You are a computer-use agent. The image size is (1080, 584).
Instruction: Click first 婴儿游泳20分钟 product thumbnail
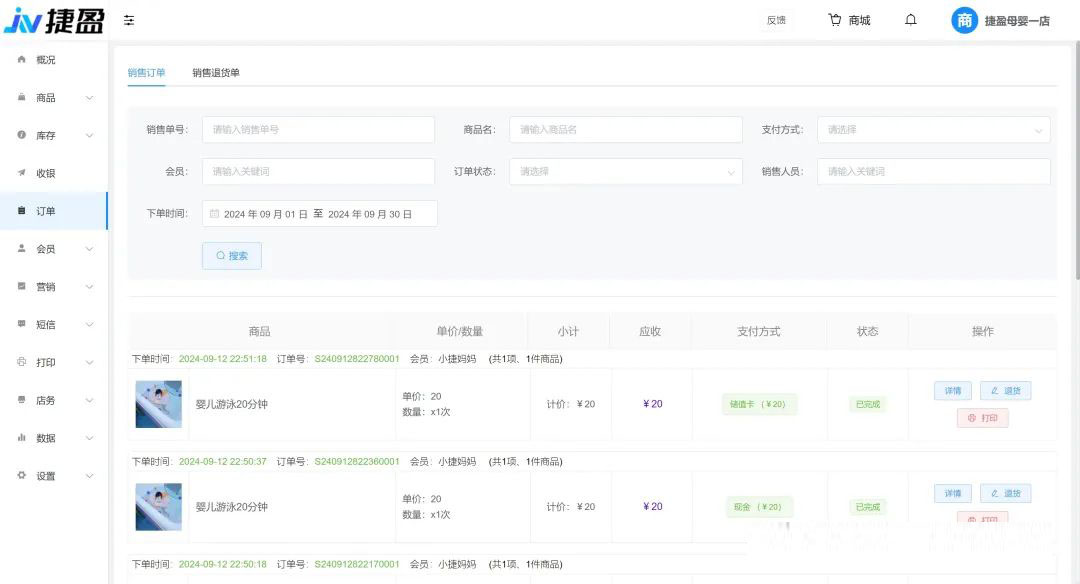pyautogui.click(x=159, y=404)
